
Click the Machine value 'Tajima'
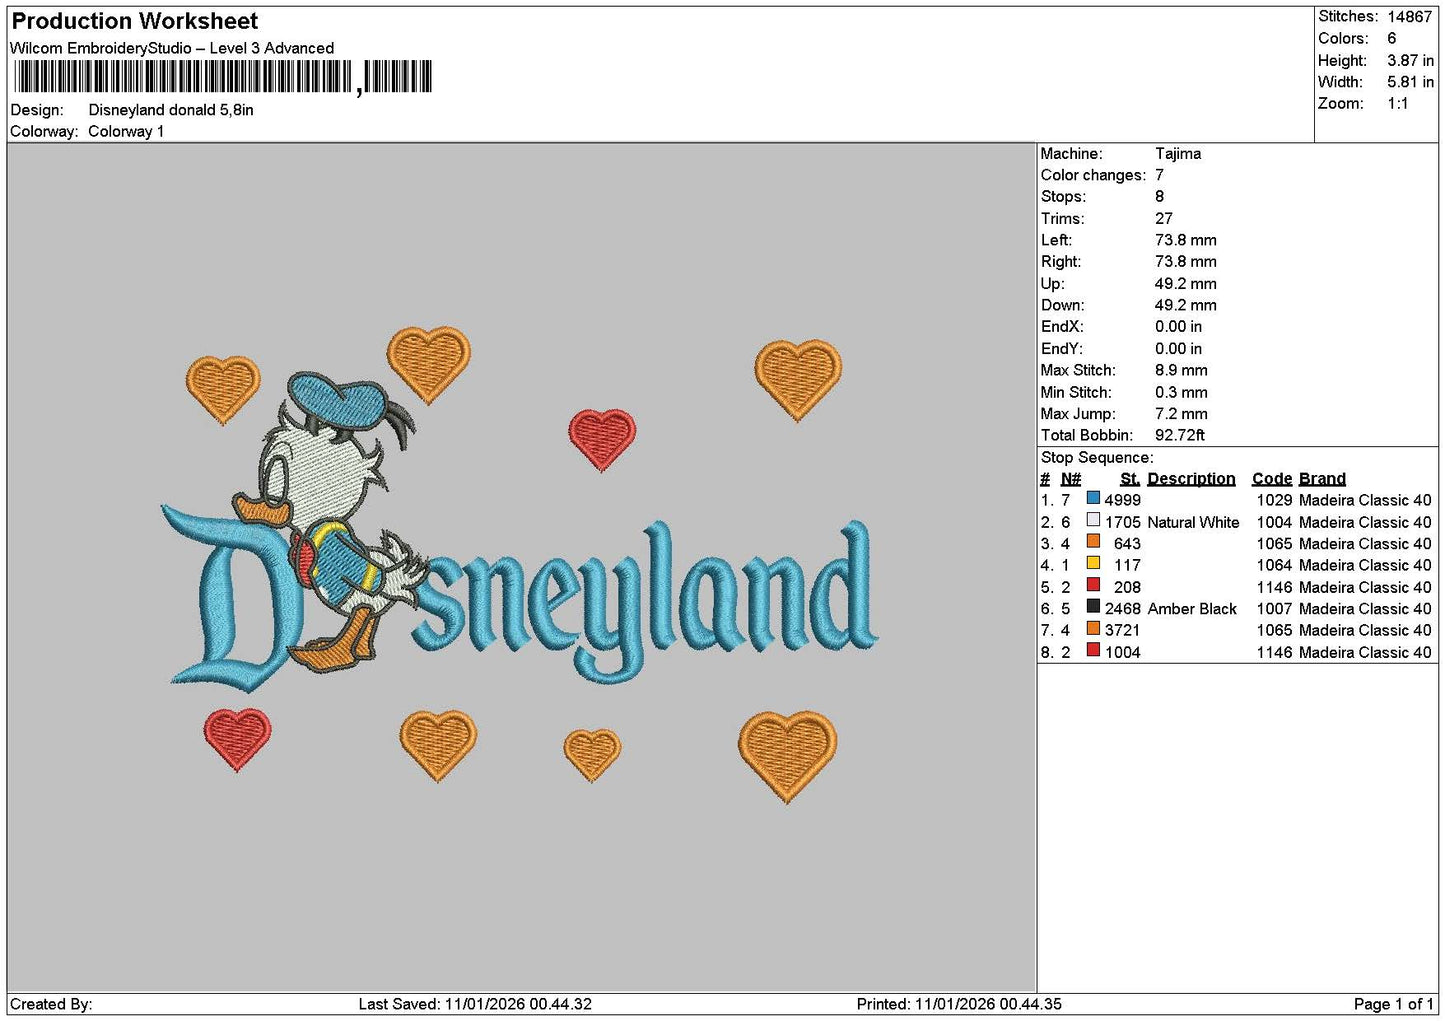point(1178,153)
